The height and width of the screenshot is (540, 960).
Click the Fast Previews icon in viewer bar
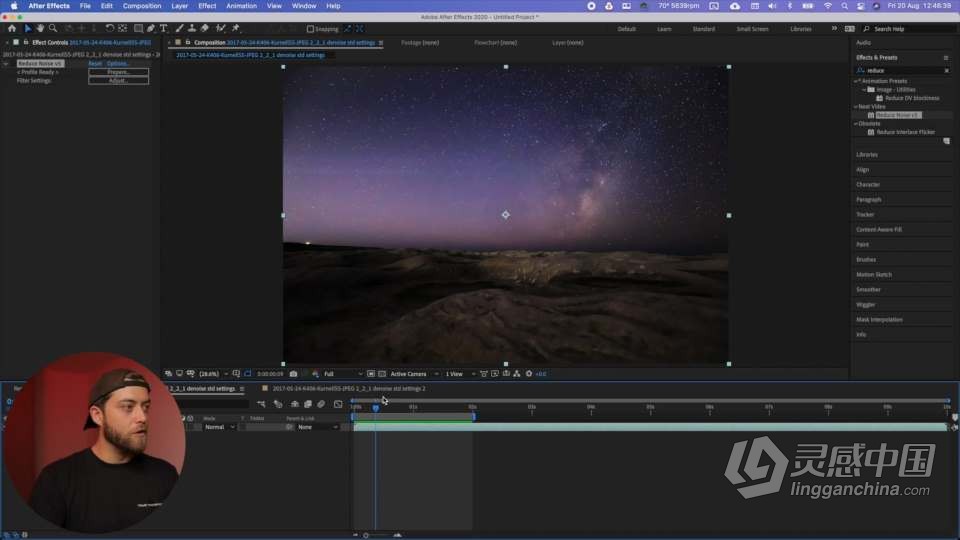495,373
